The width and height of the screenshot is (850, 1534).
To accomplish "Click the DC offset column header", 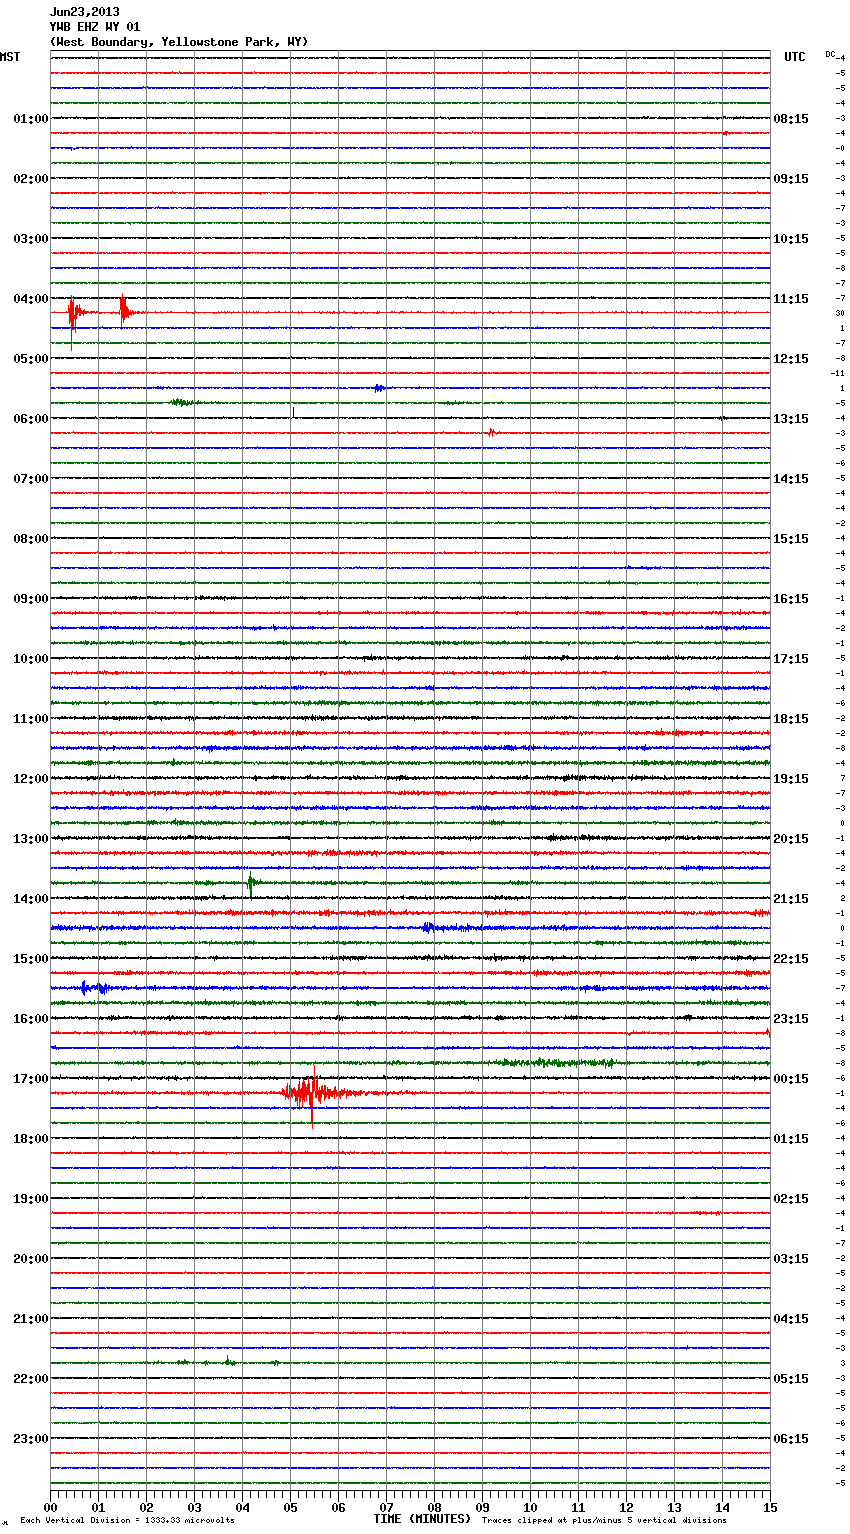I will (x=830, y=54).
